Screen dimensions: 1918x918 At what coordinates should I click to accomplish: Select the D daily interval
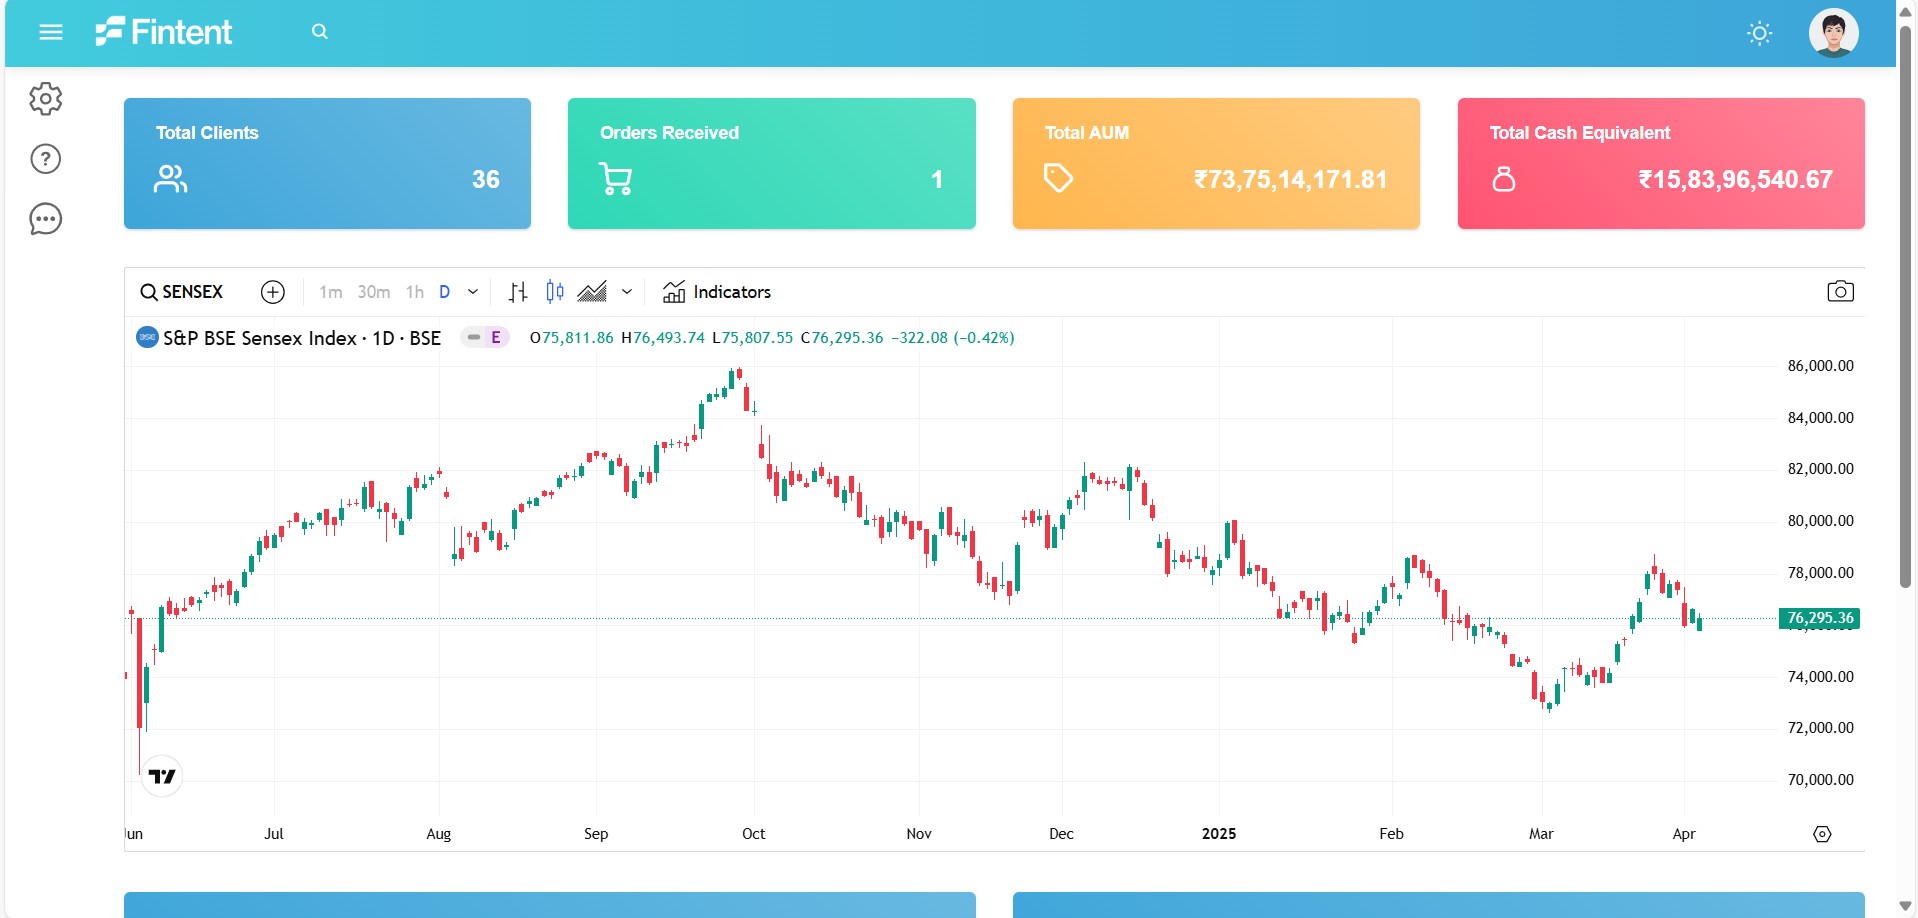point(445,292)
